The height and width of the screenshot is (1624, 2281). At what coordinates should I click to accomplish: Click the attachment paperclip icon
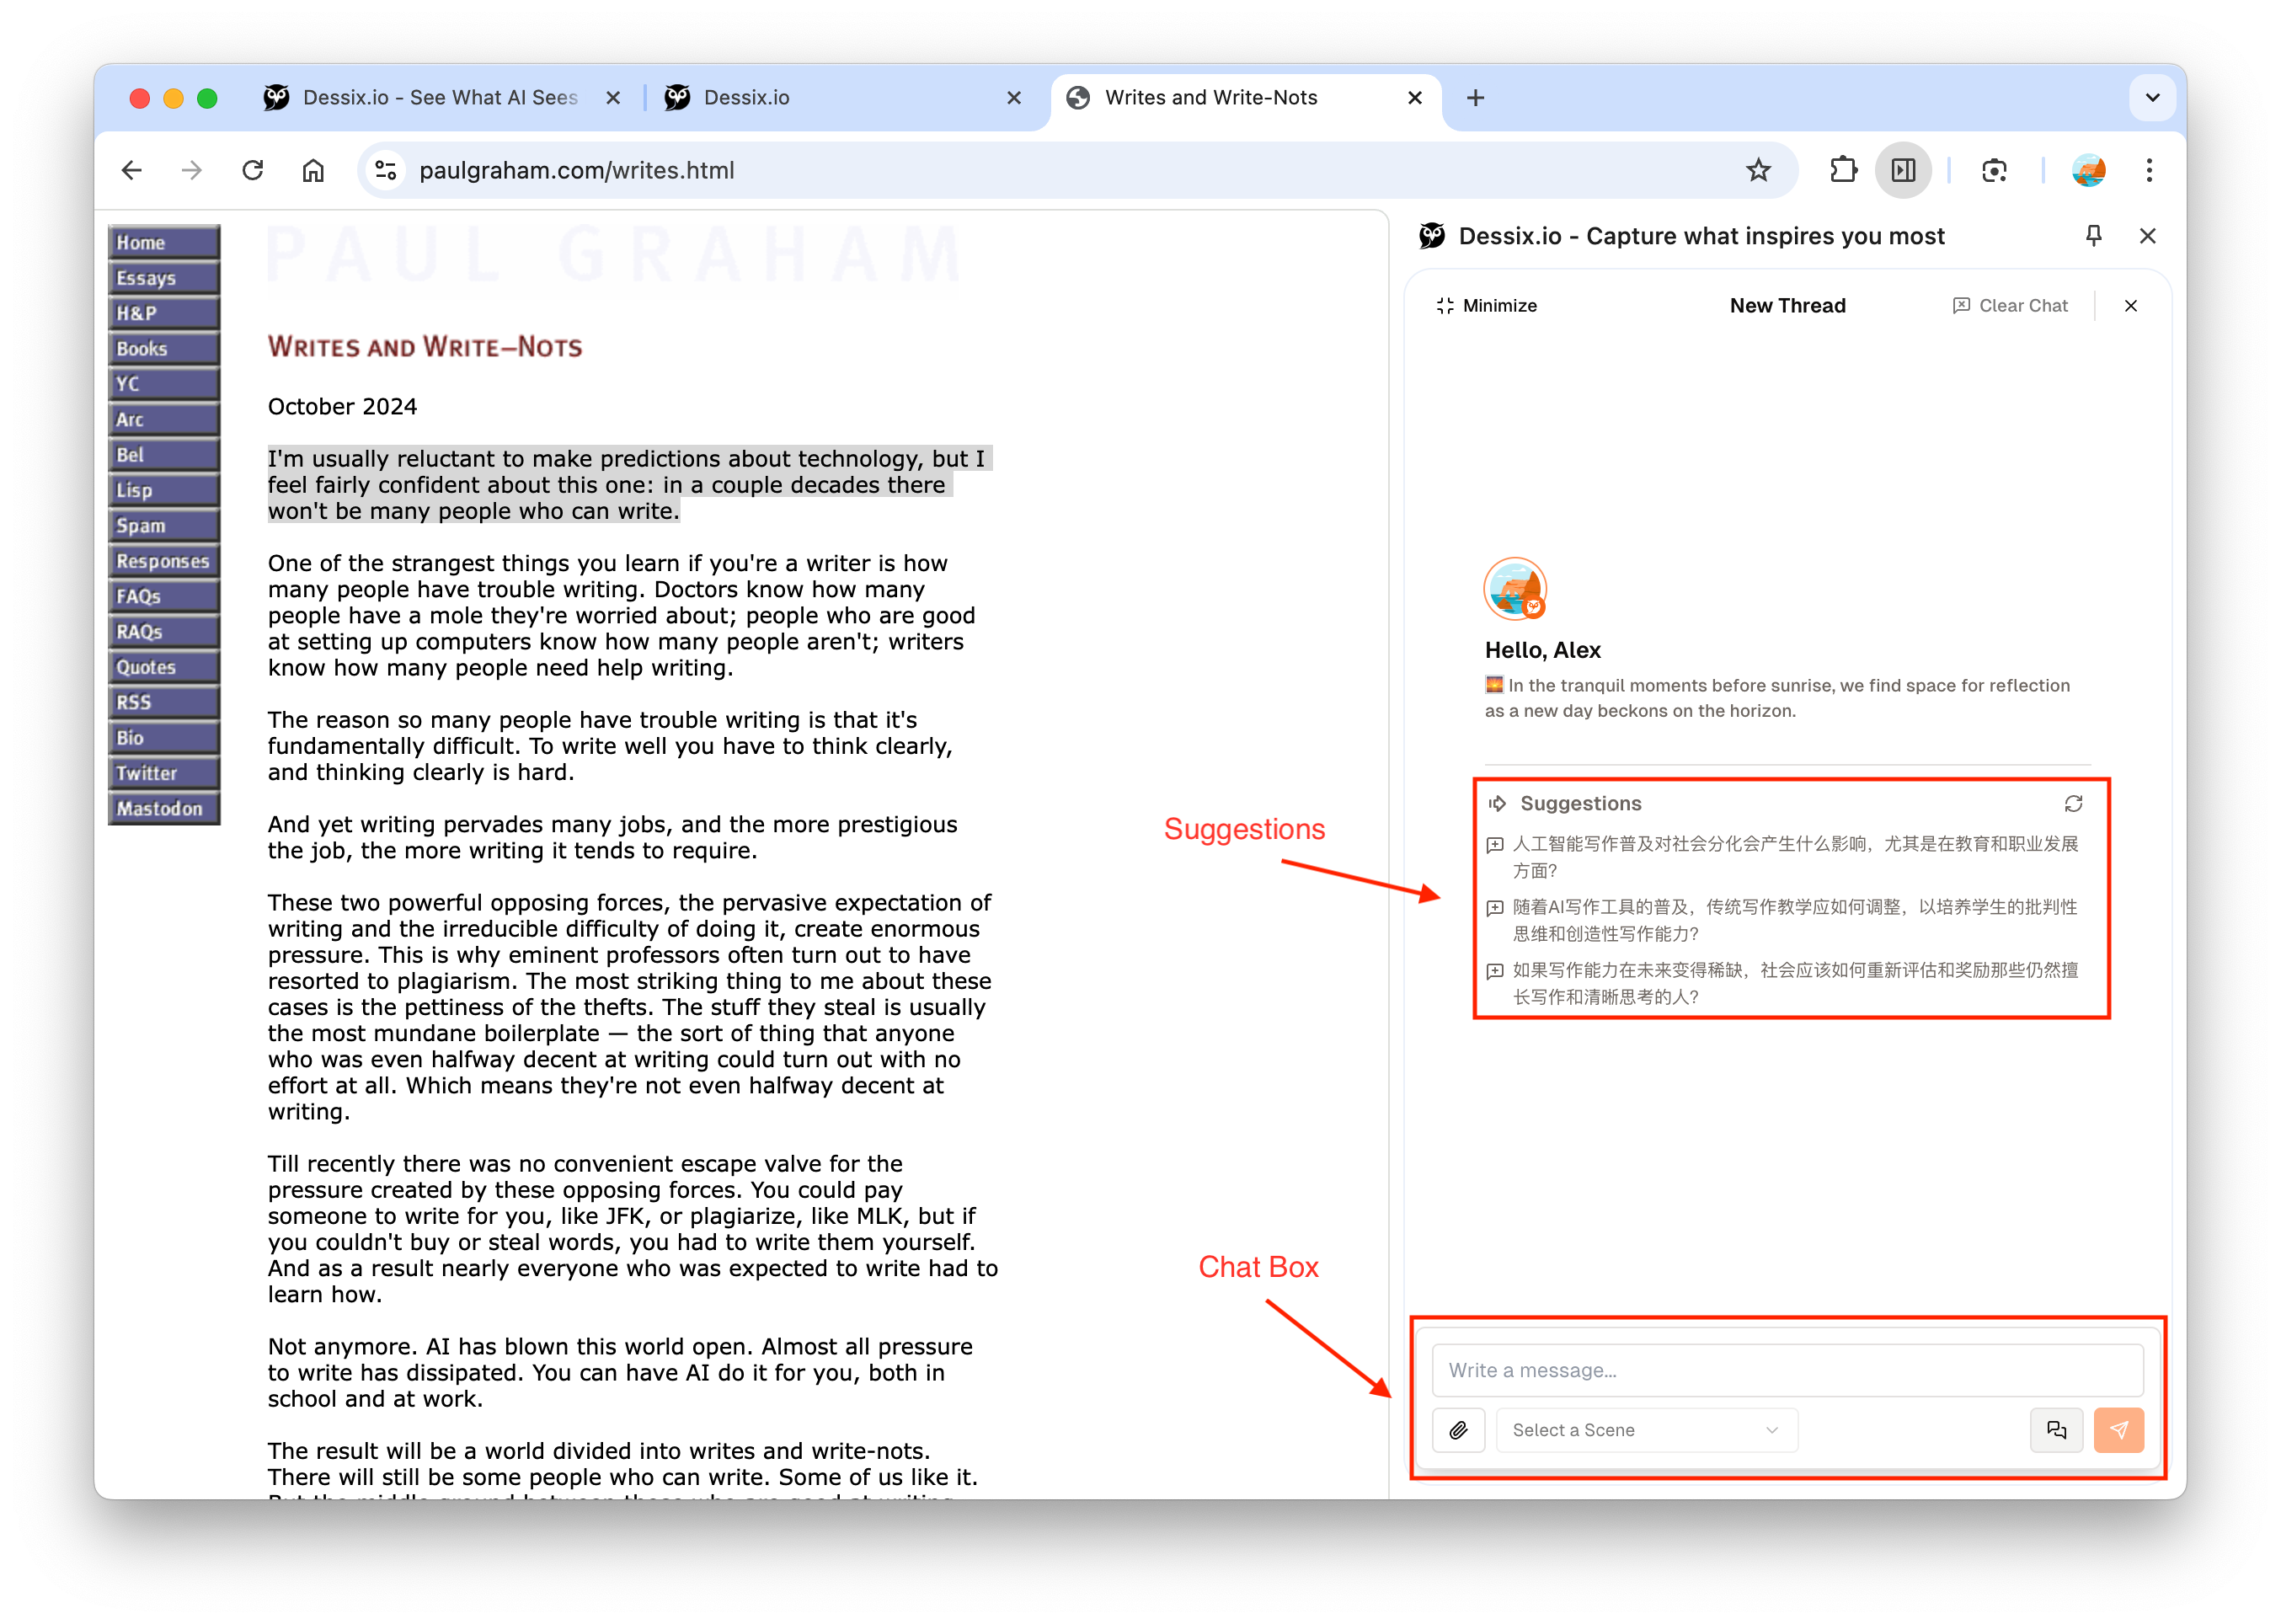[x=1458, y=1430]
